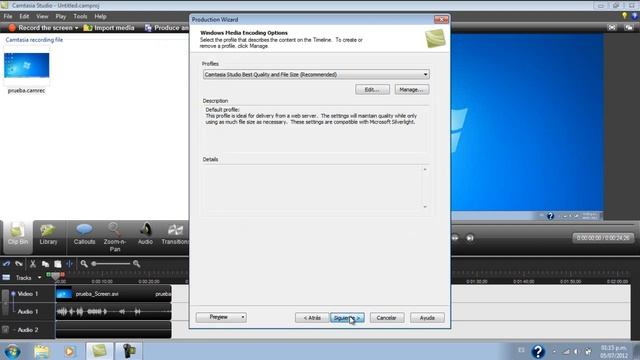Click the Siguiente next button
This screenshot has height=360, width=640.
(x=347, y=318)
